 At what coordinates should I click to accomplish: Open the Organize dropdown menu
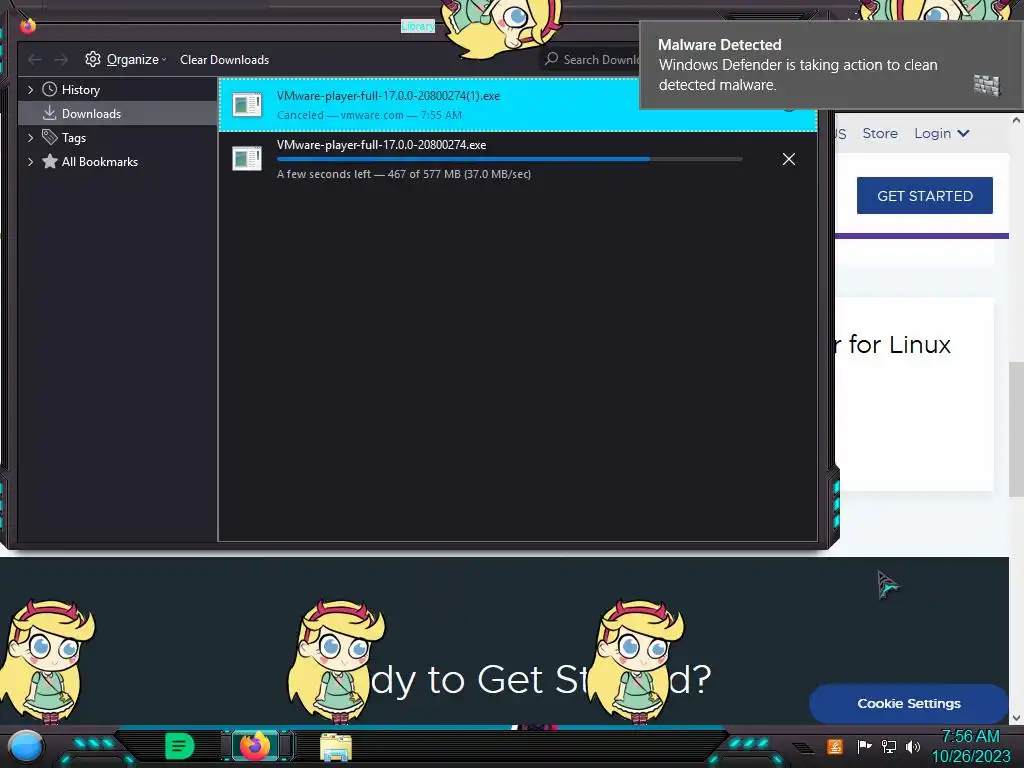click(126, 59)
